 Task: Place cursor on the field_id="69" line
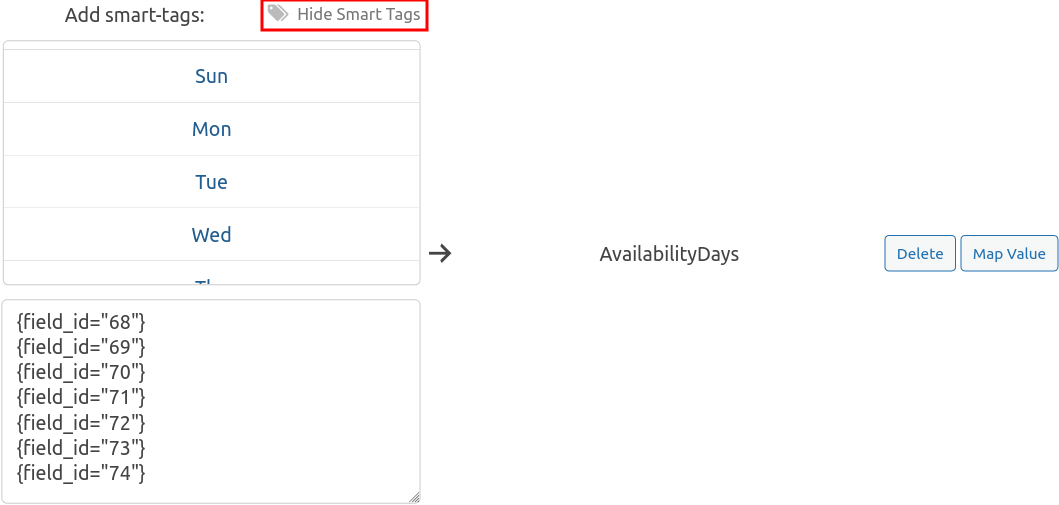point(82,347)
